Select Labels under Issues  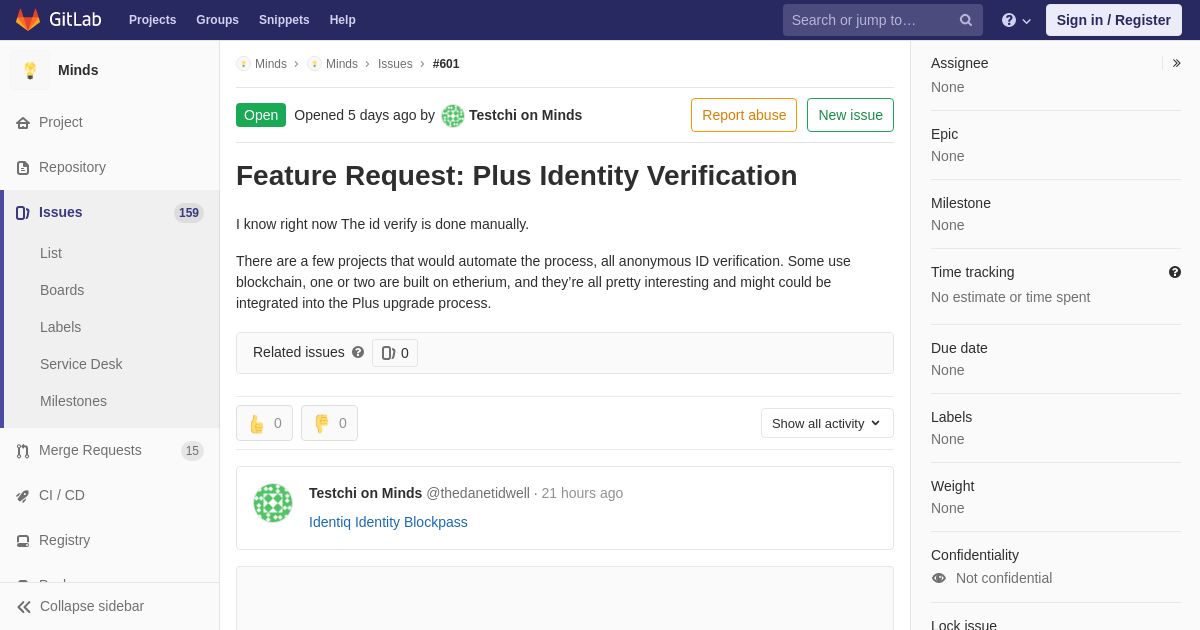pos(60,327)
